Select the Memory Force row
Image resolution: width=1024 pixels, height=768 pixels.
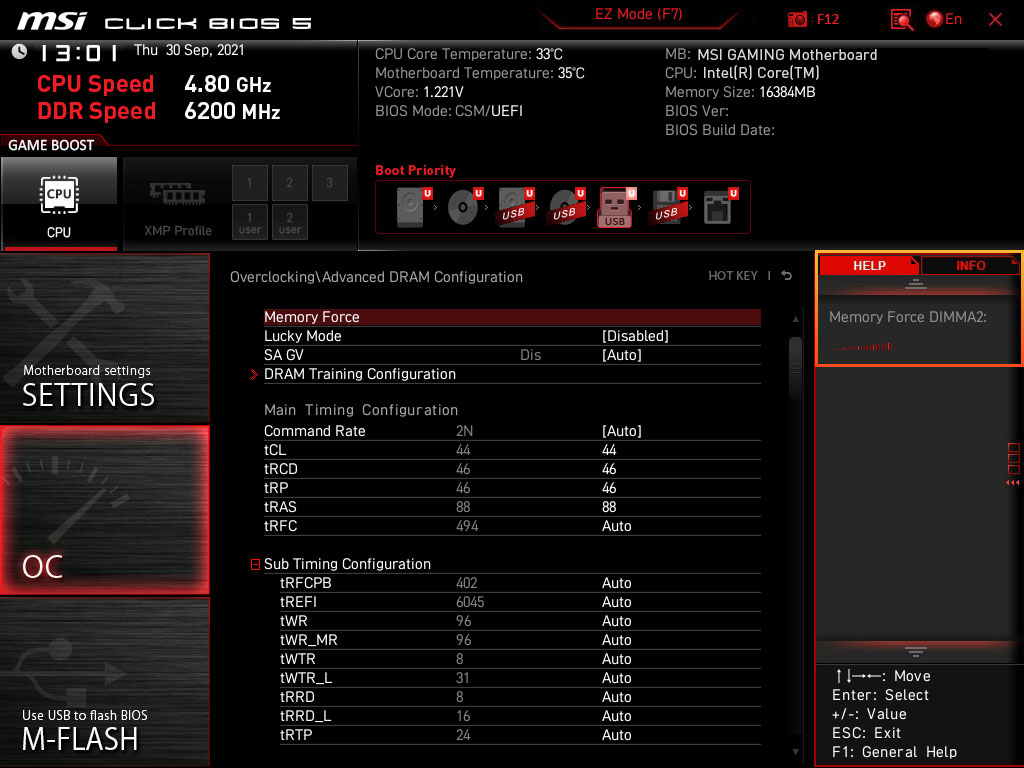point(512,317)
